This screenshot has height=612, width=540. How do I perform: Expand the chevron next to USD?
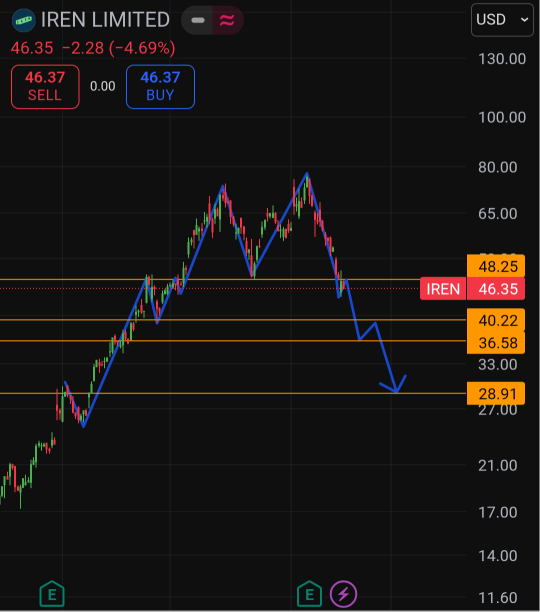click(524, 20)
